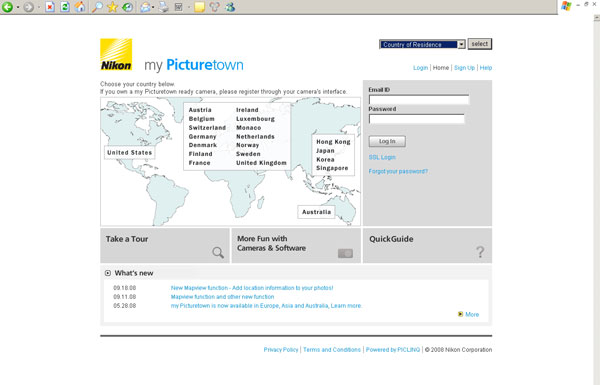
Task: Open the New Mapview function news link
Action: point(252,288)
